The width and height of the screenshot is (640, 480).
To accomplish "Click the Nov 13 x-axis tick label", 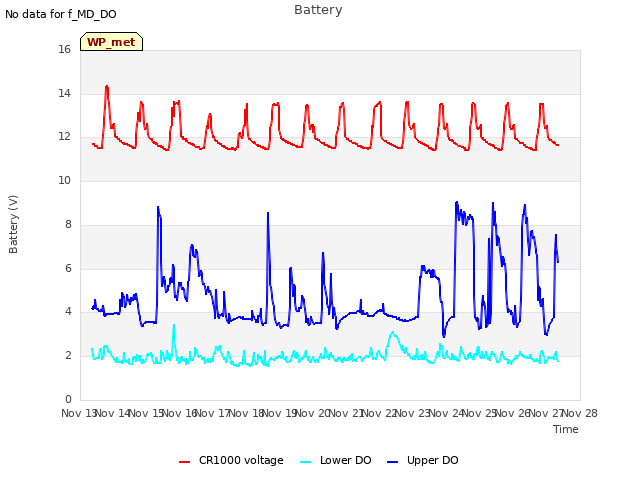I will pos(79,413).
